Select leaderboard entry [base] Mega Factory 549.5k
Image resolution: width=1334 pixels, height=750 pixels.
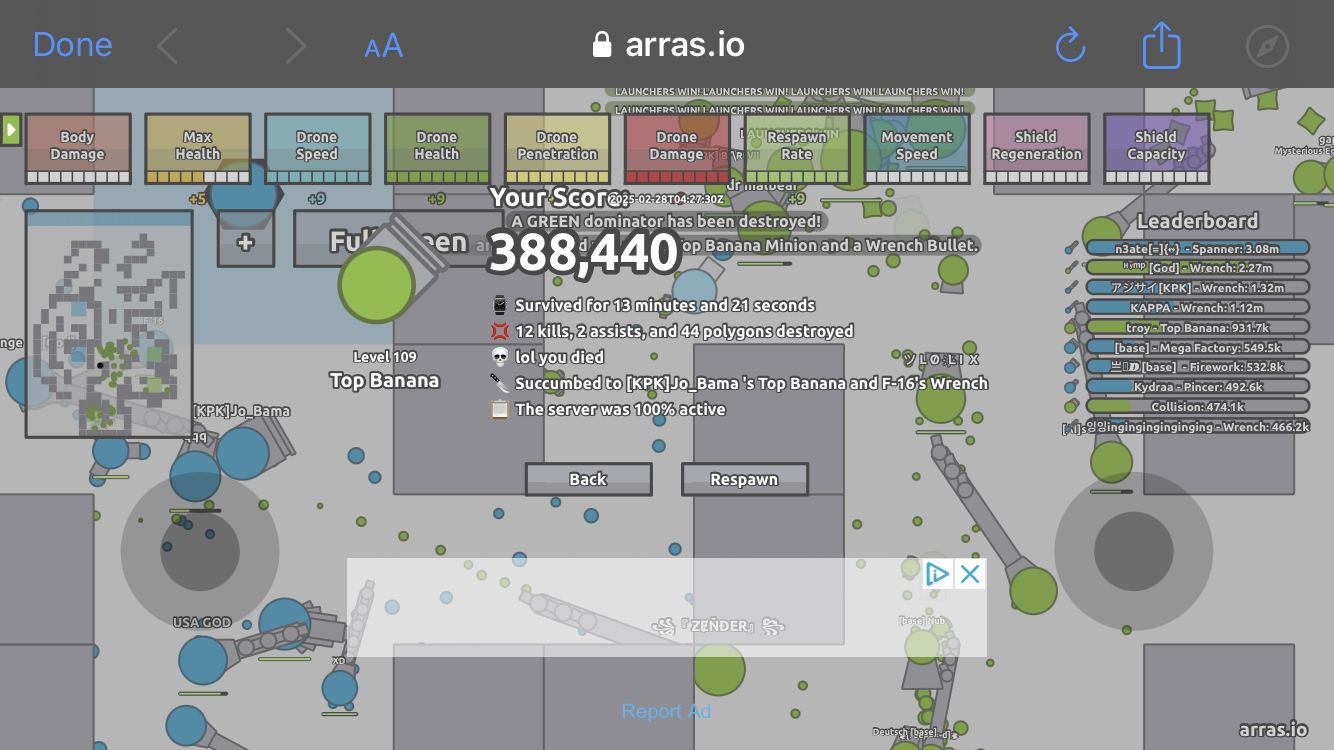1197,347
